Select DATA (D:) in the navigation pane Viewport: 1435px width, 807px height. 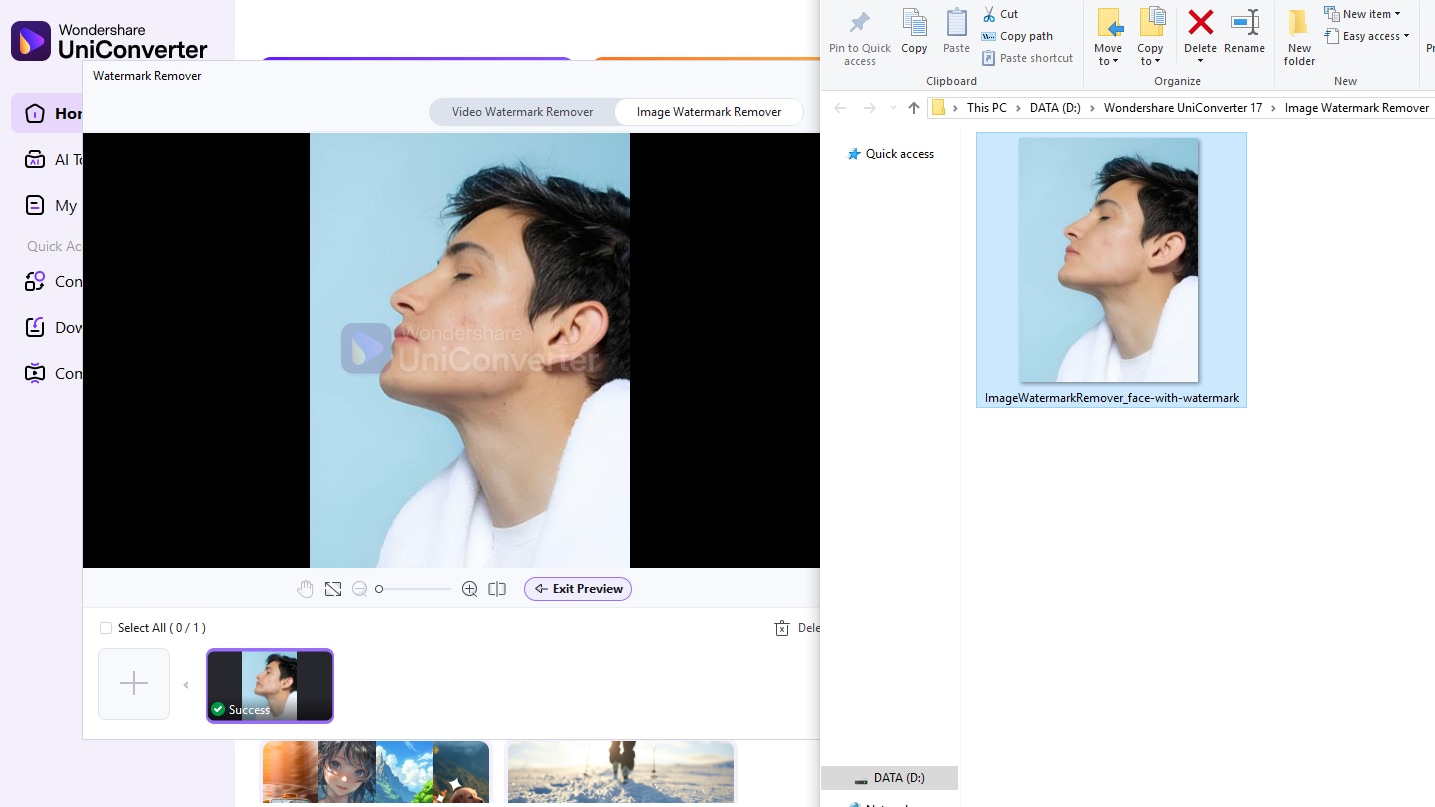click(889, 778)
